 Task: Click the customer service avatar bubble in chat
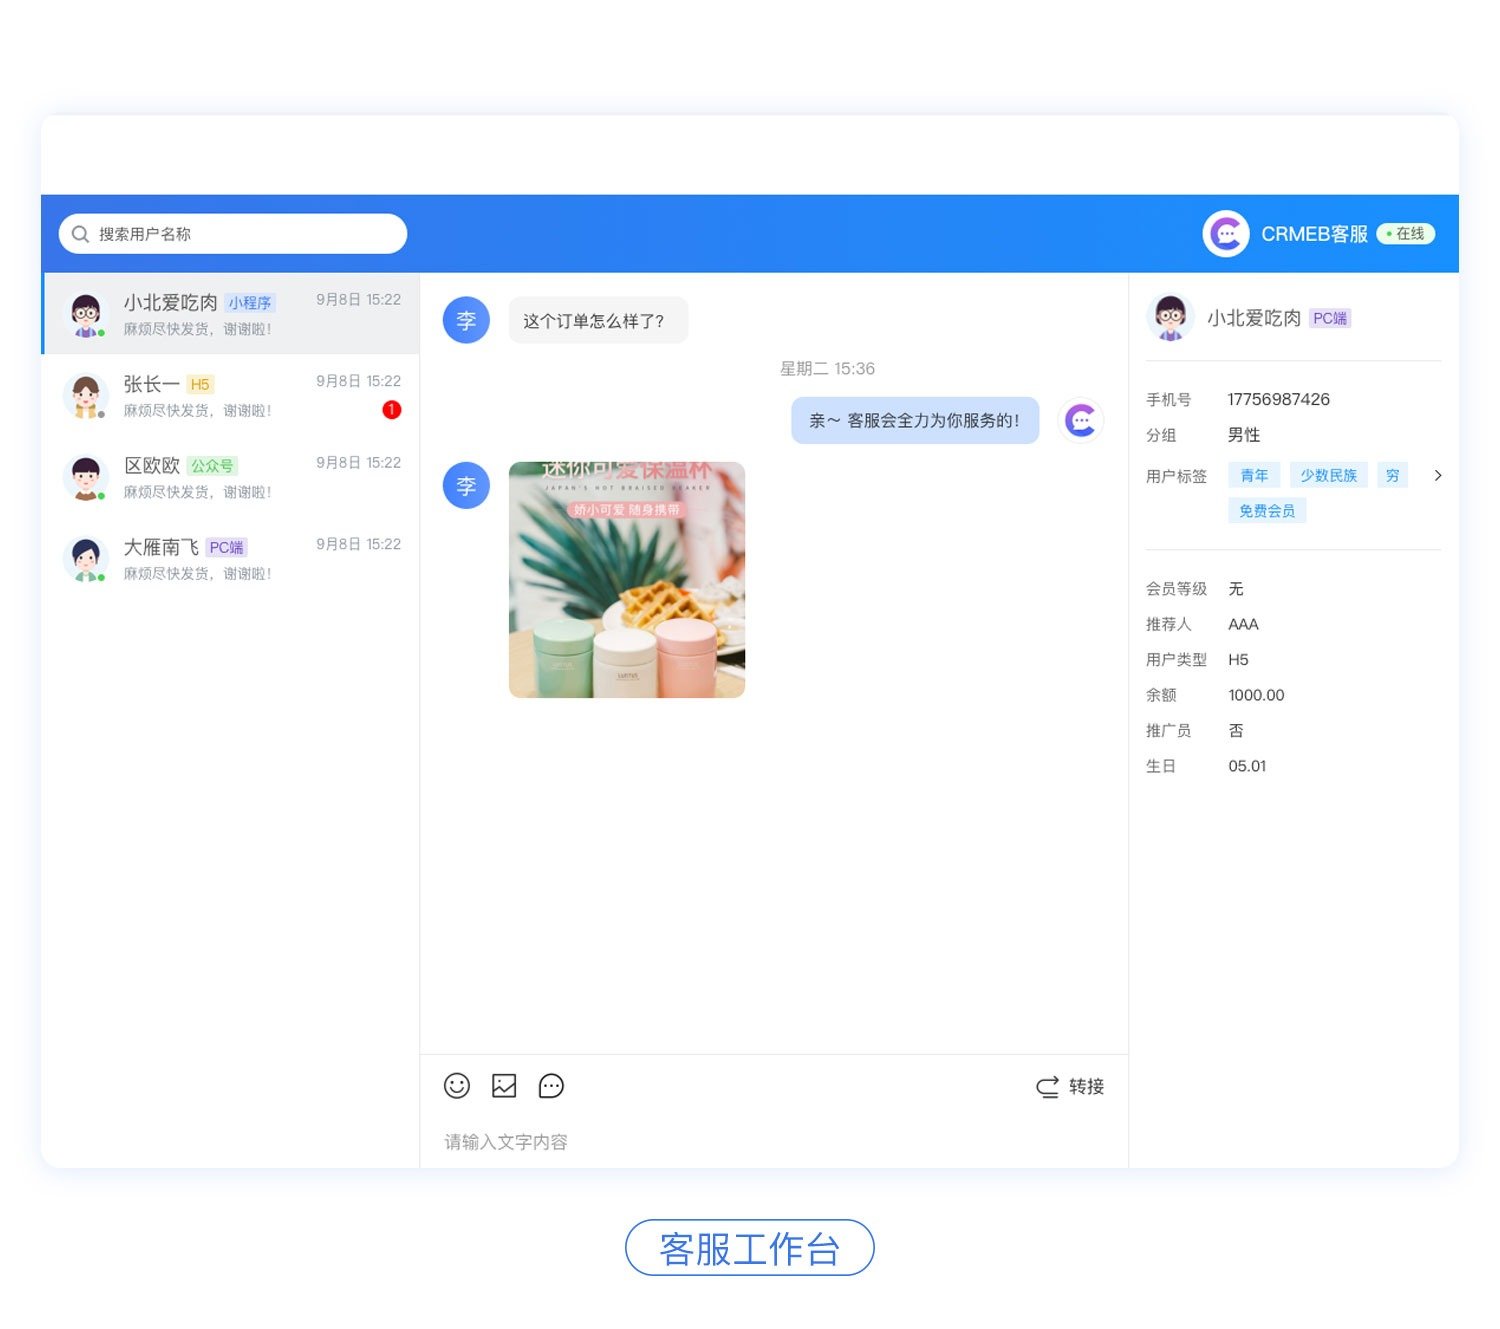1081,421
